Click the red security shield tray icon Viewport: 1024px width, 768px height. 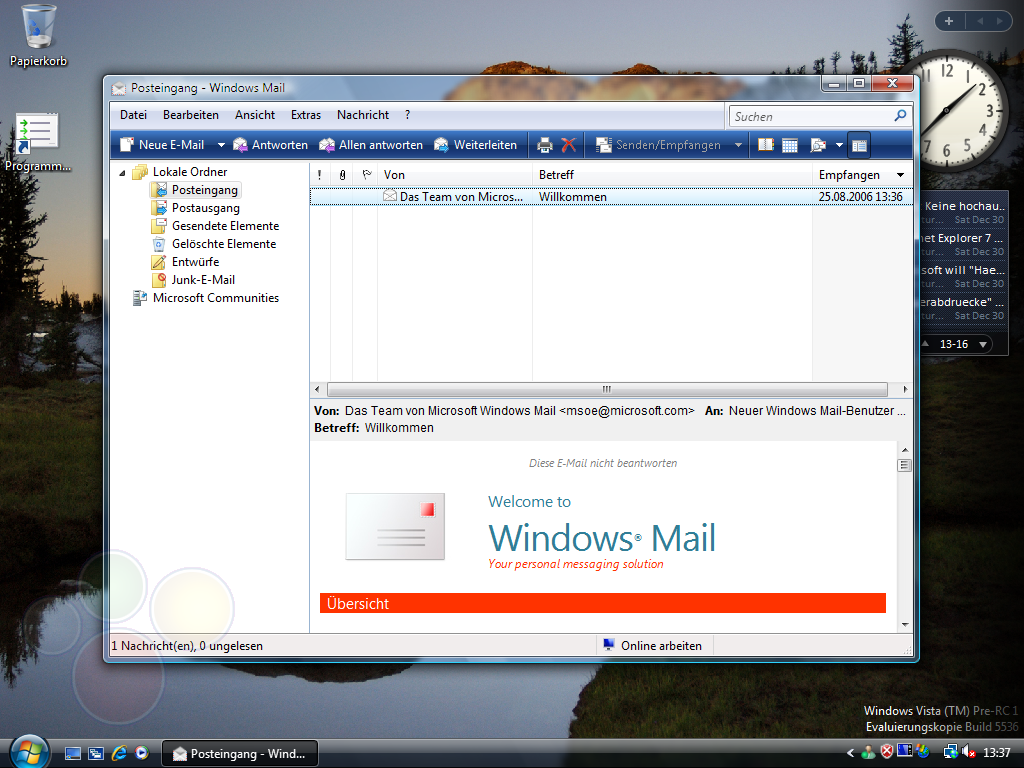(886, 752)
